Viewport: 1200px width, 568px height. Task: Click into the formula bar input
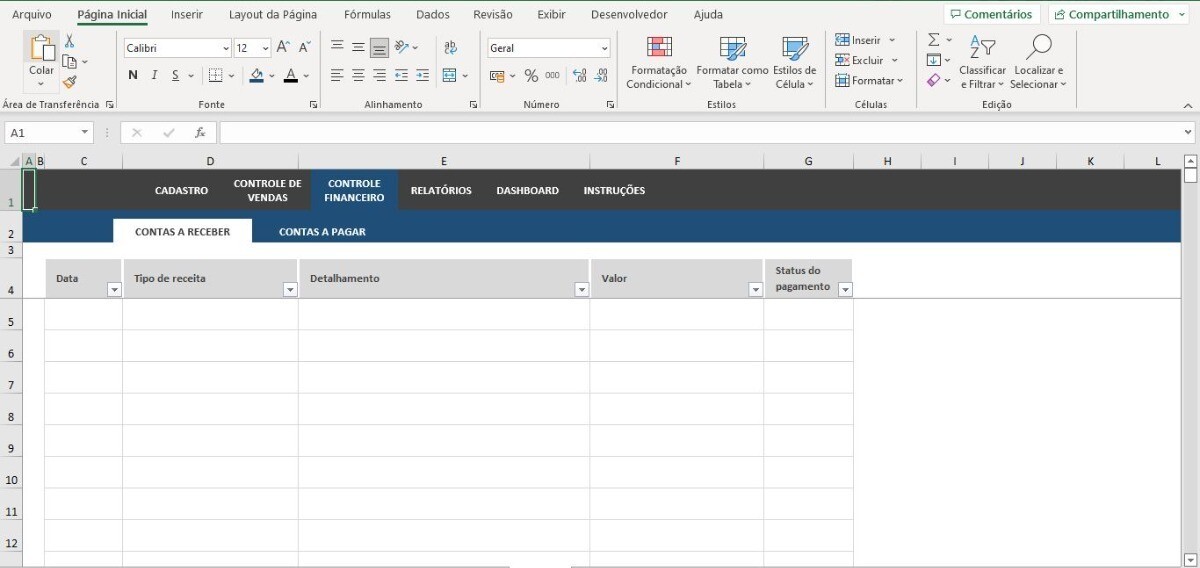pos(700,132)
